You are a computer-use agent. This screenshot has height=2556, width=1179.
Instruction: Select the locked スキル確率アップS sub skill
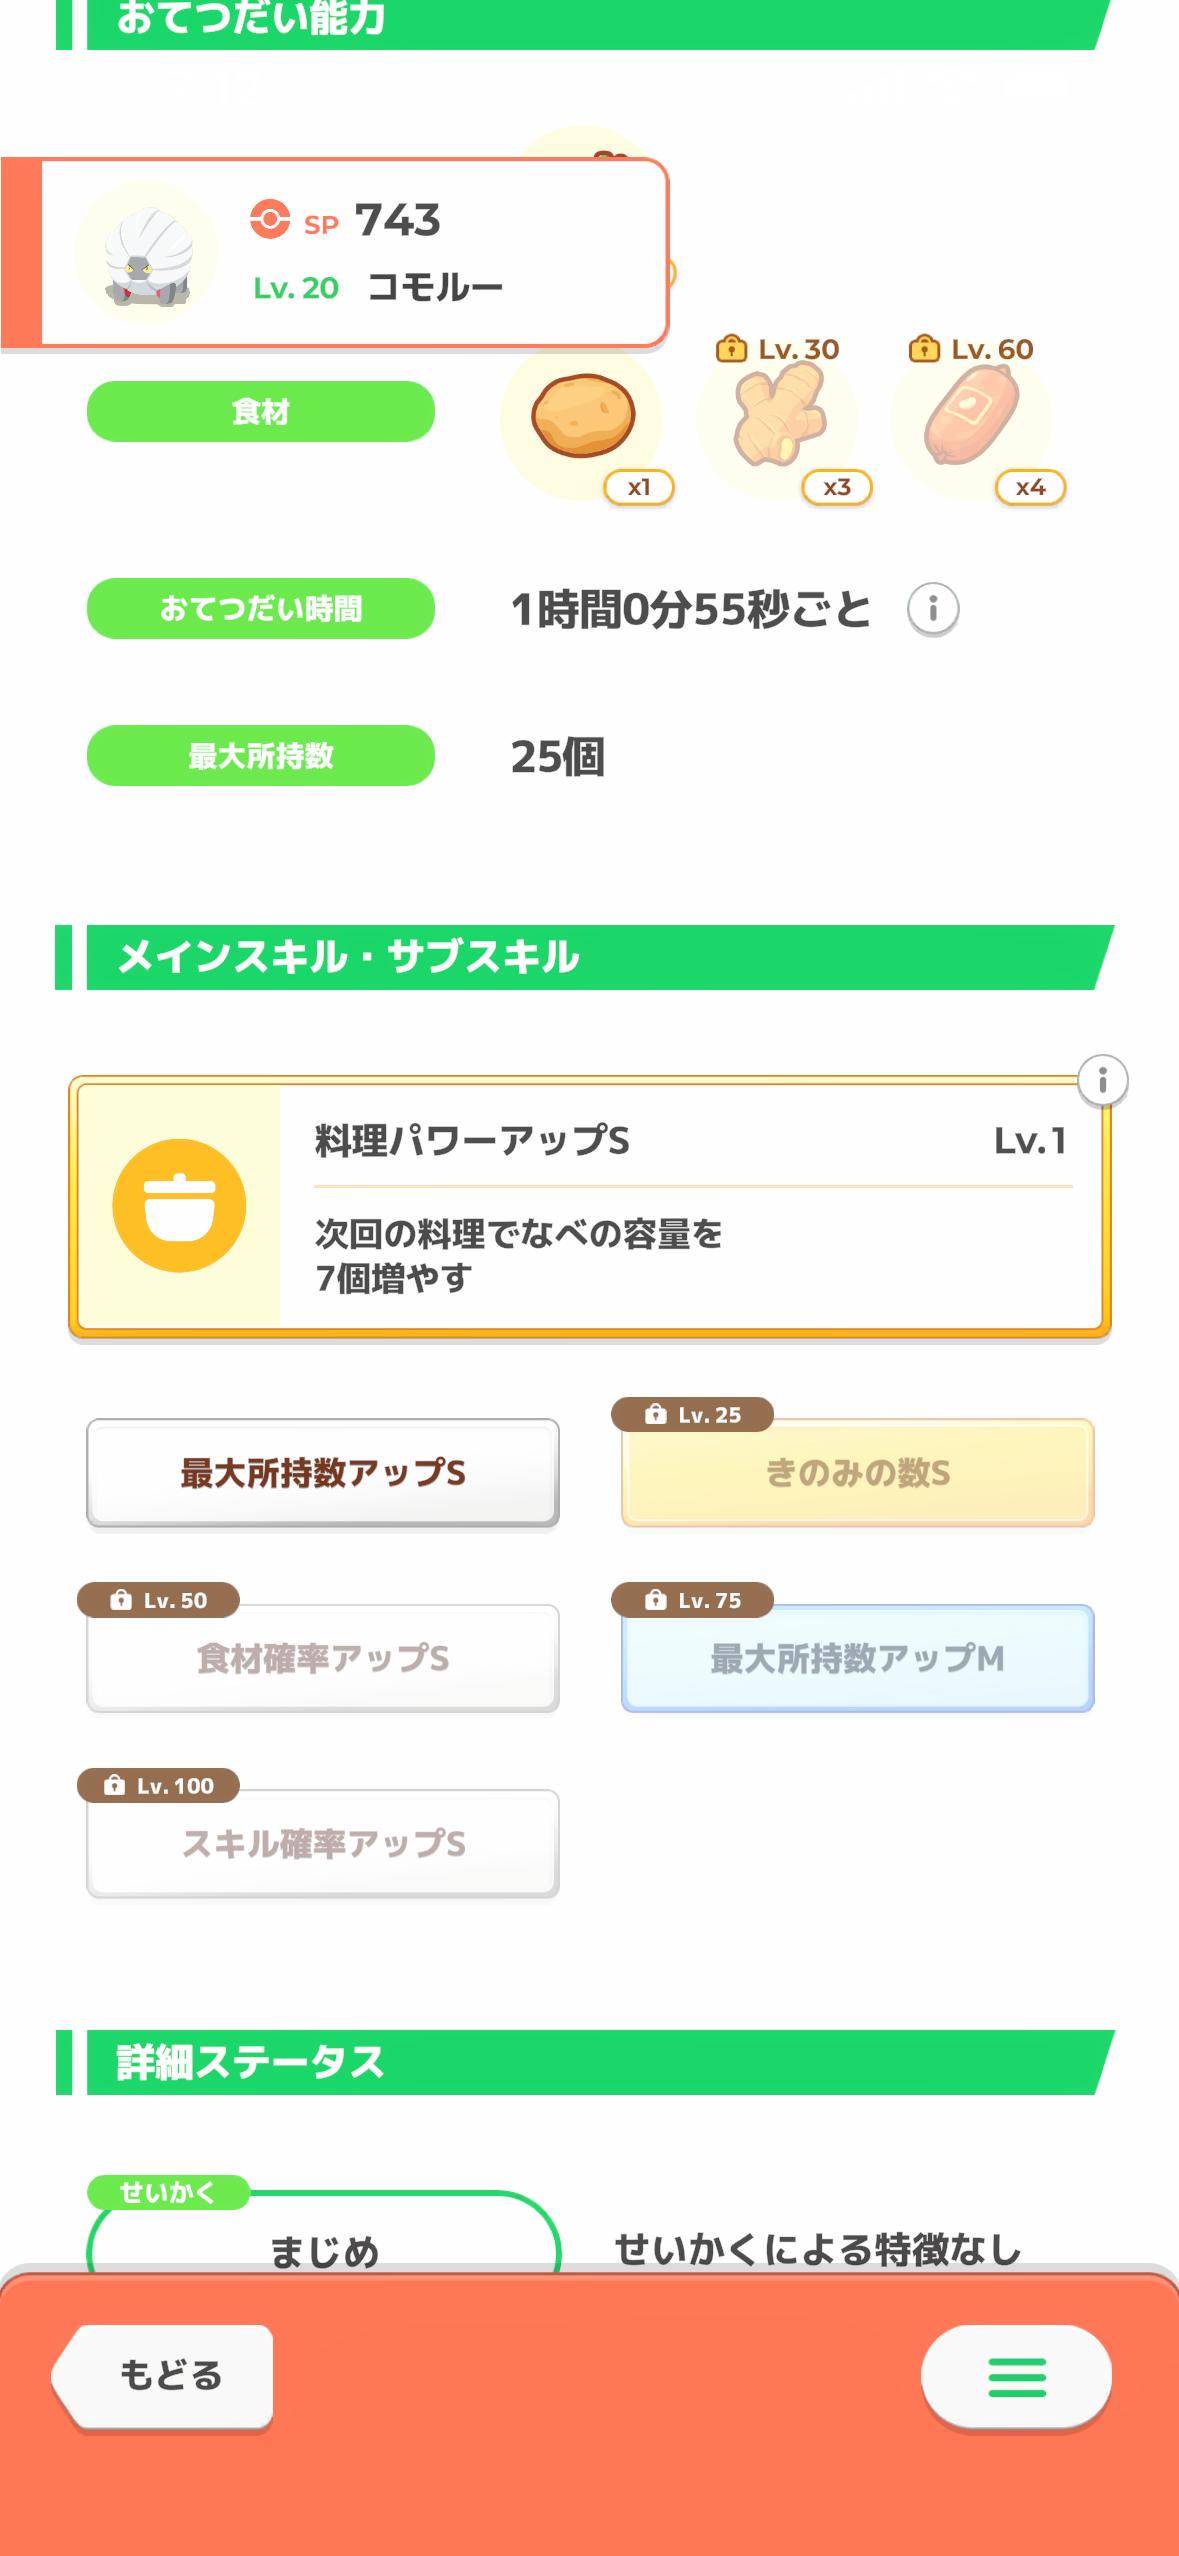(323, 1843)
